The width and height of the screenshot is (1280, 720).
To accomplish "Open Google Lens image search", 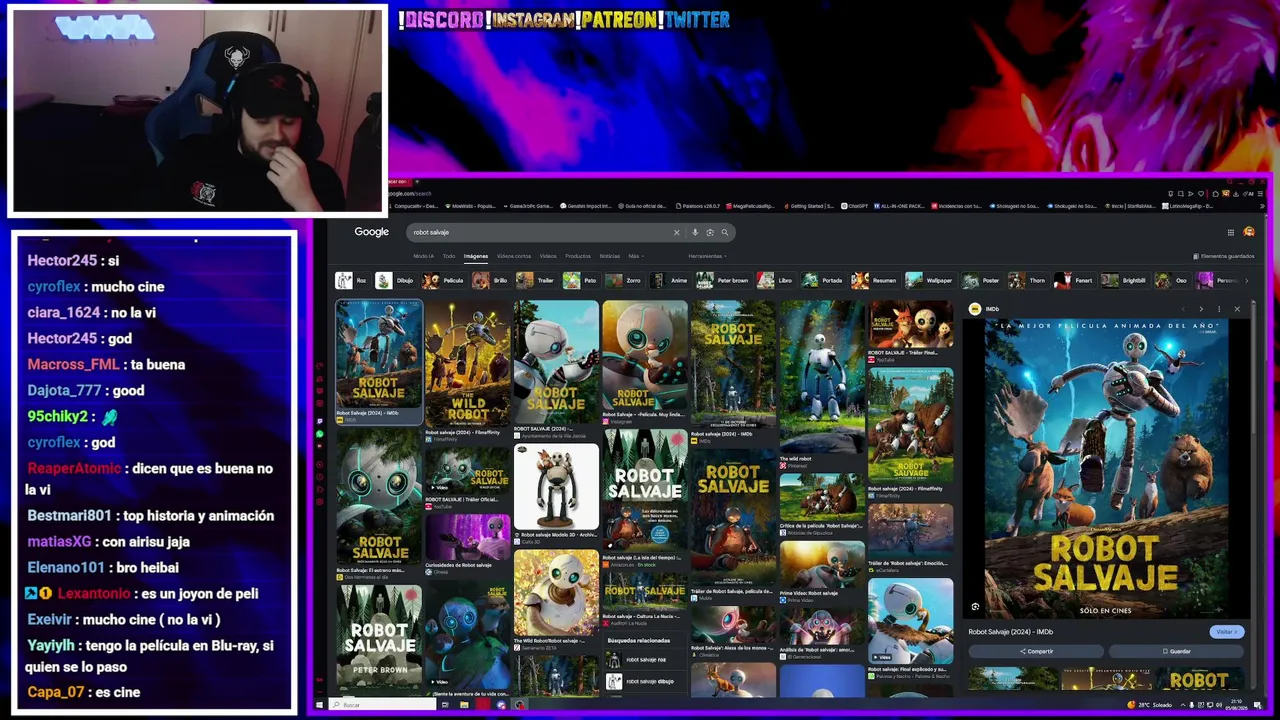I will (x=710, y=232).
